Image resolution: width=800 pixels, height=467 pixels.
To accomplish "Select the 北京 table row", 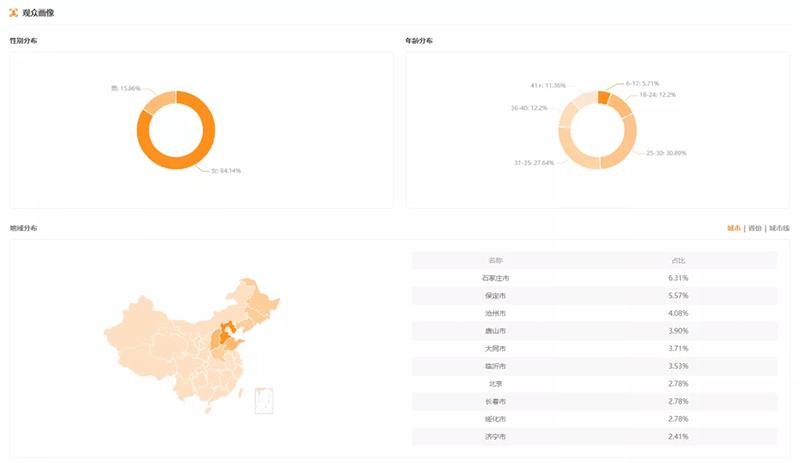I will (x=594, y=384).
